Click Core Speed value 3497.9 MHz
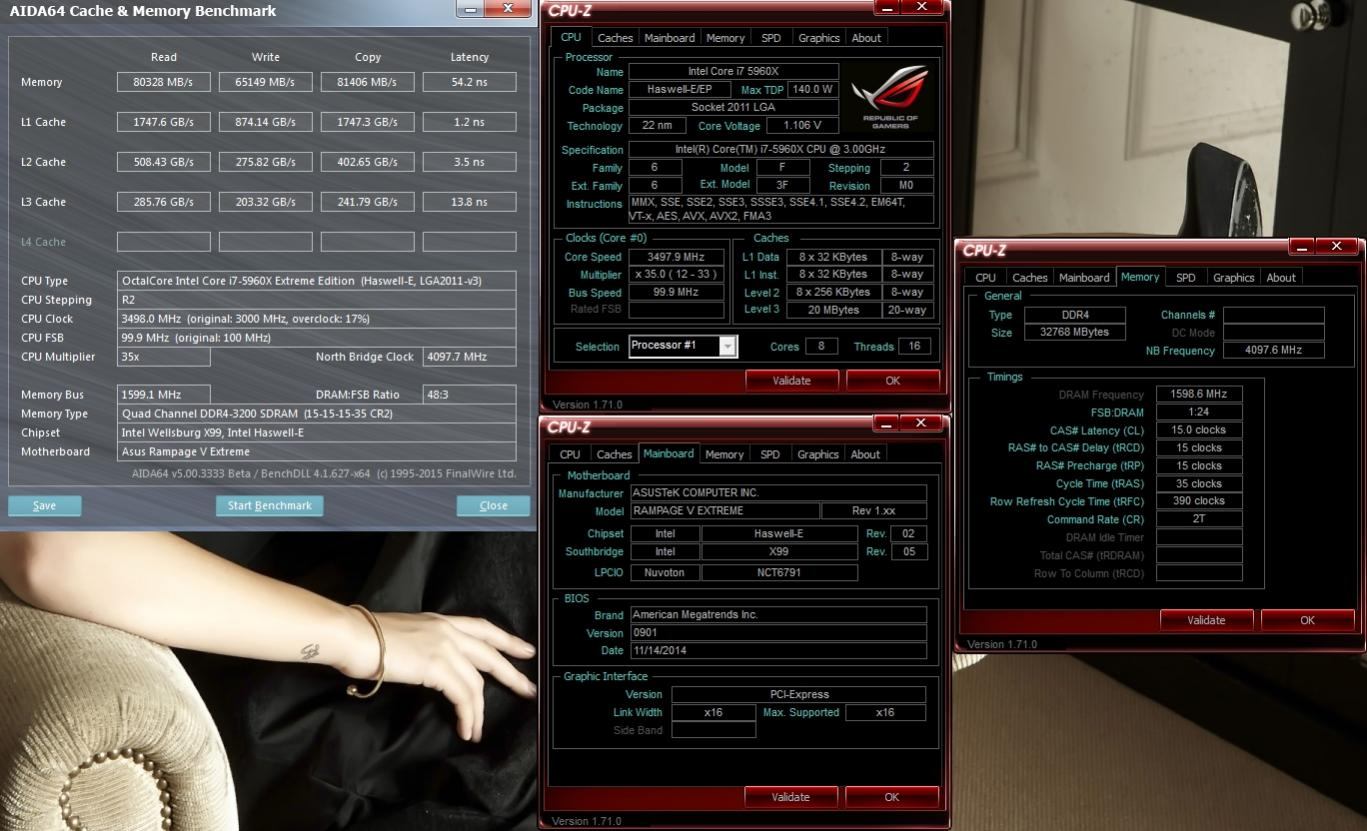The height and width of the screenshot is (831, 1367). tap(676, 257)
